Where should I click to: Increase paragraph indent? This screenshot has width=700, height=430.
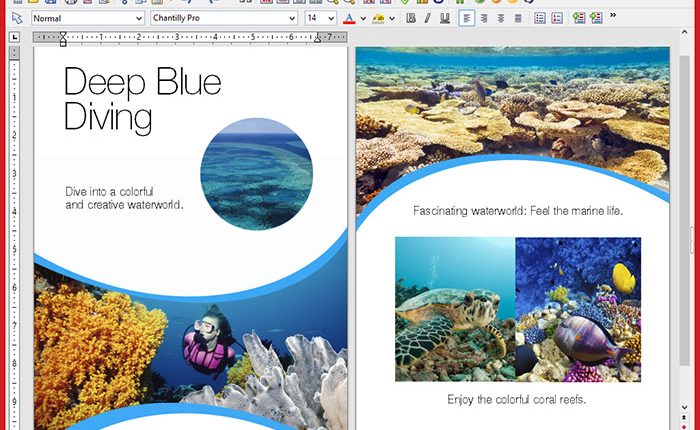596,18
